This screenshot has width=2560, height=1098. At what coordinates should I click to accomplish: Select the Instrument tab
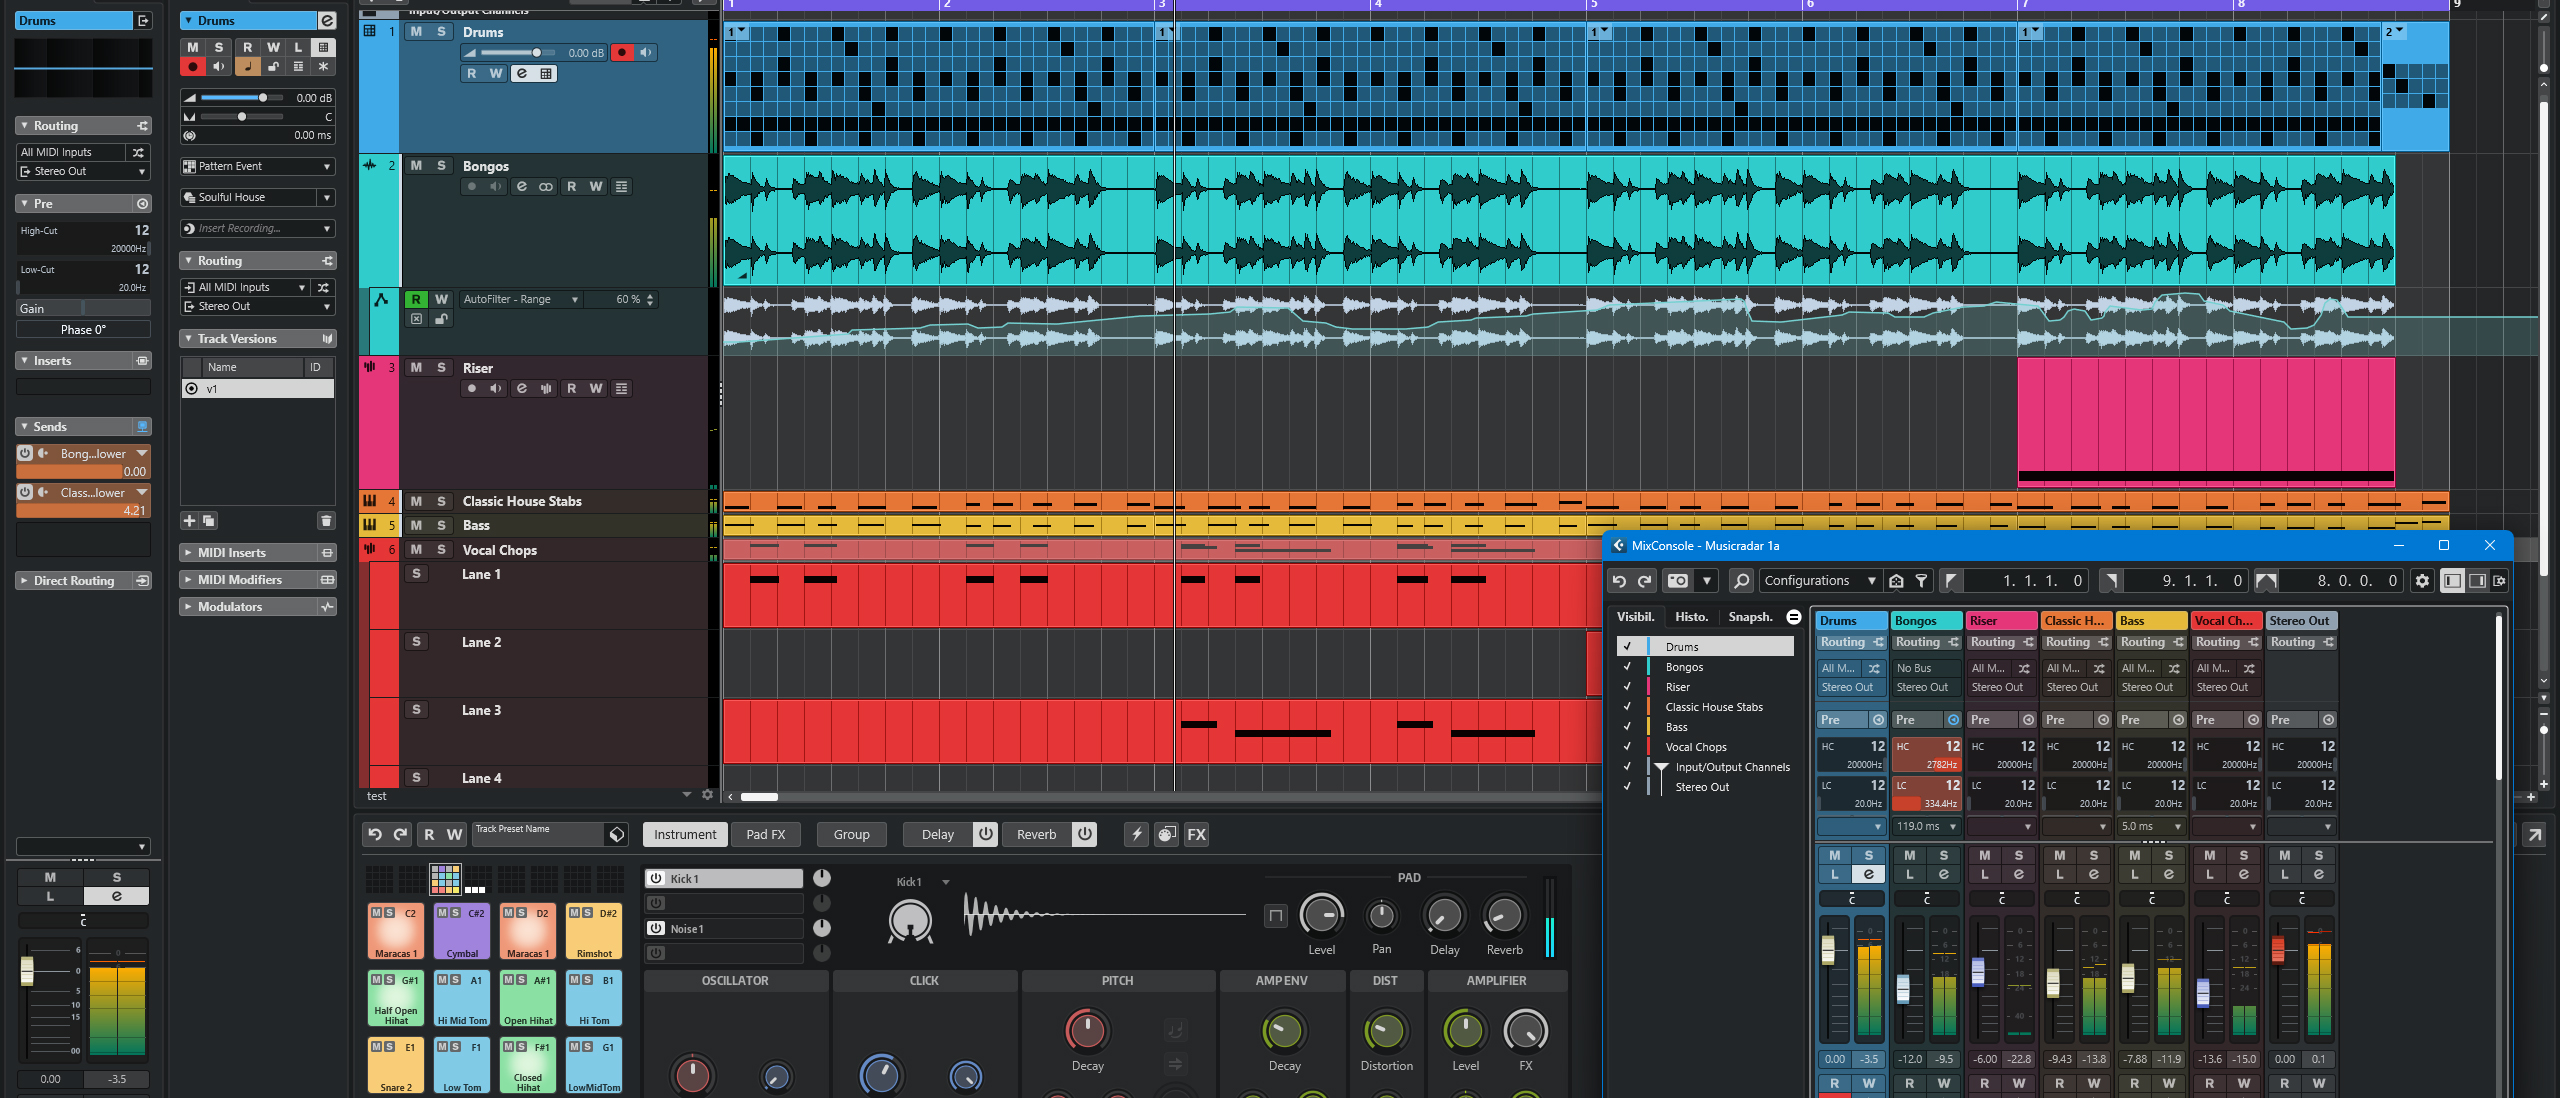(x=685, y=834)
